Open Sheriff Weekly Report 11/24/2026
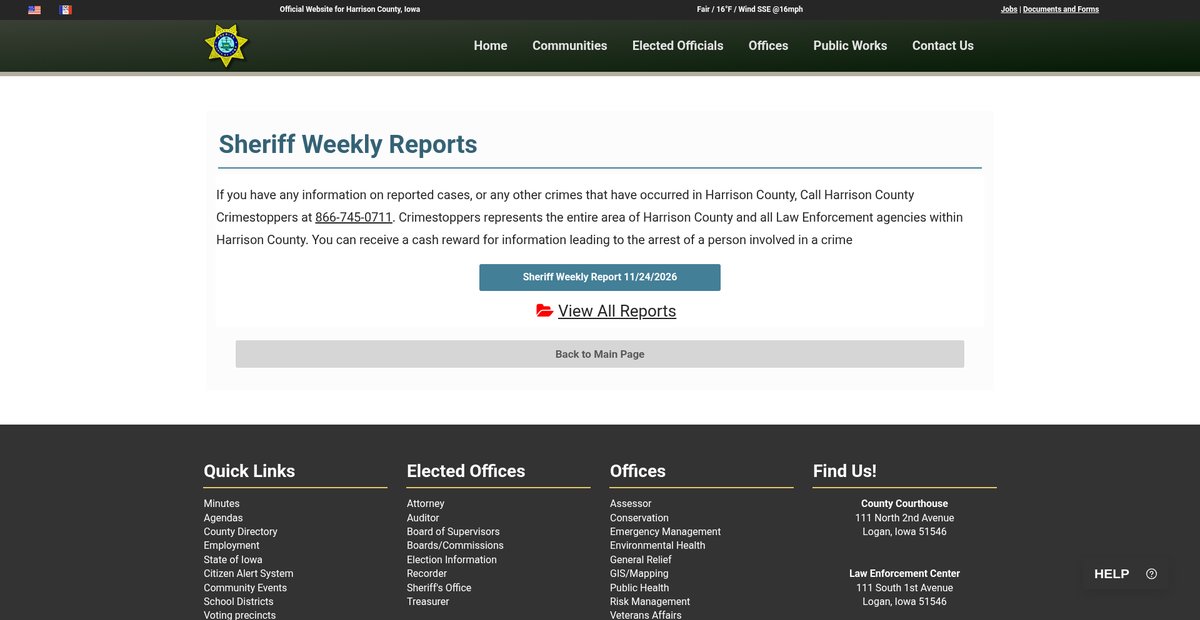This screenshot has height=620, width=1200. tap(599, 277)
